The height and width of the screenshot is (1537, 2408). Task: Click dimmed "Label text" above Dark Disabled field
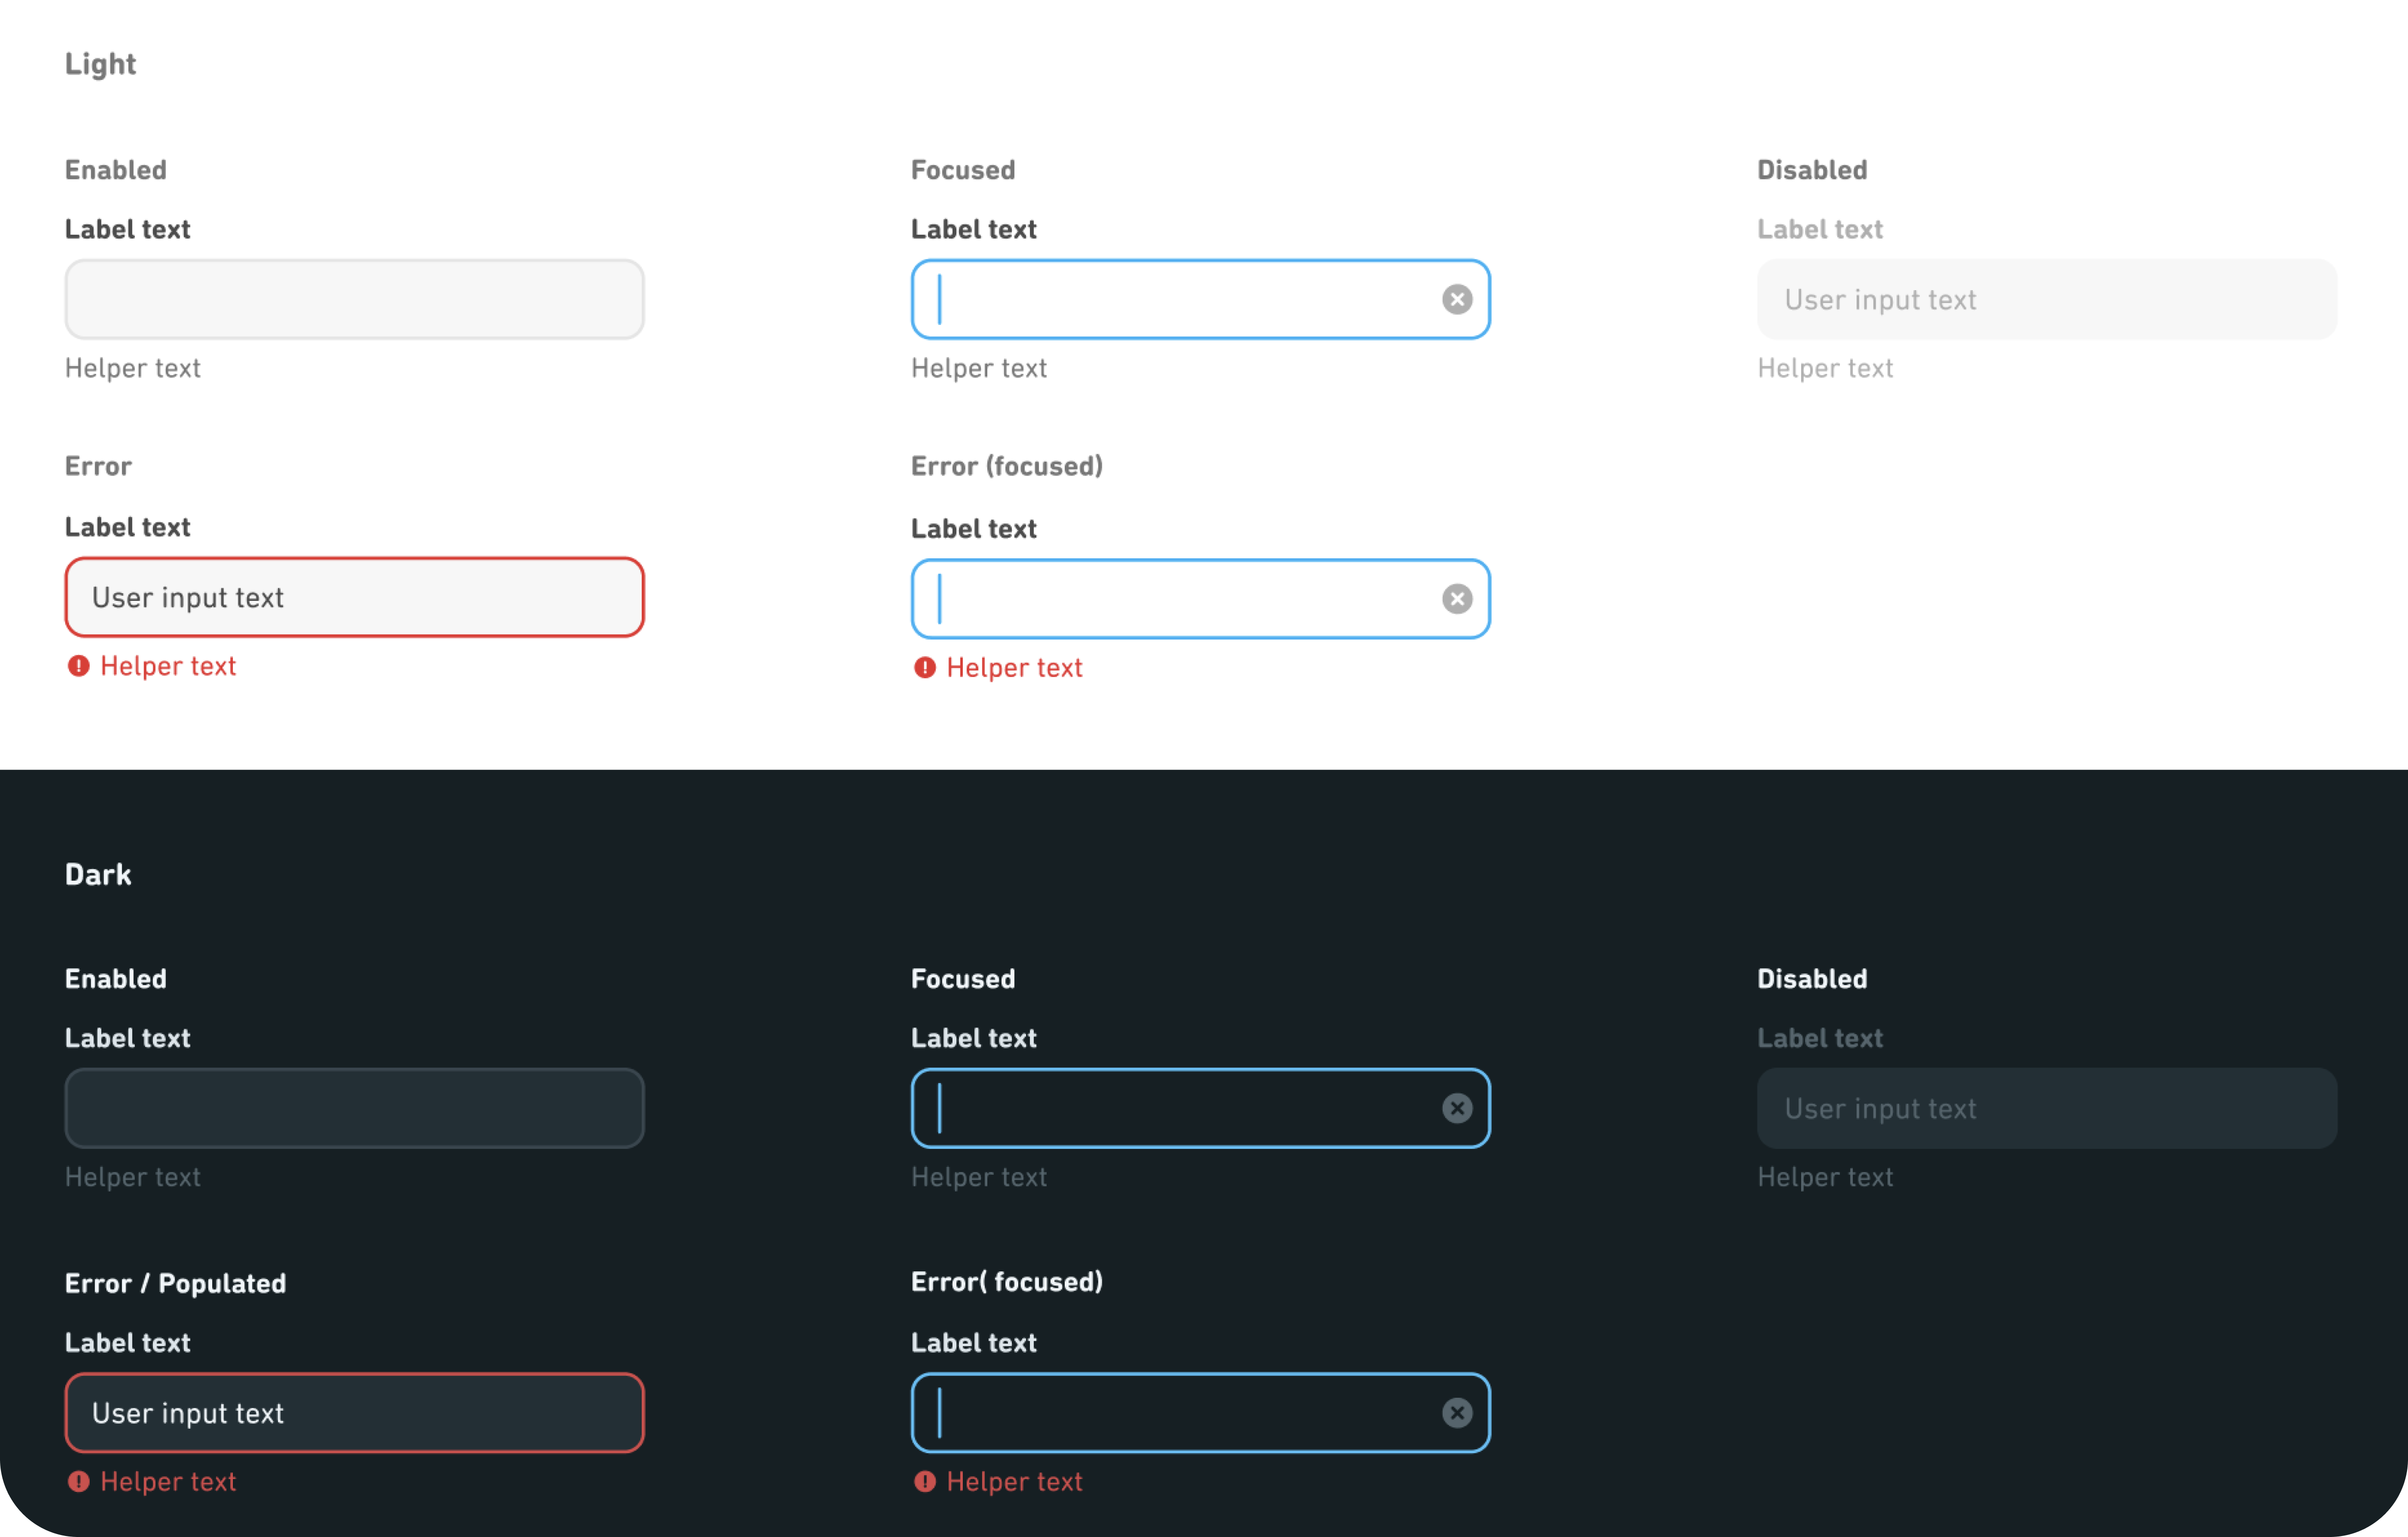pos(1820,1038)
